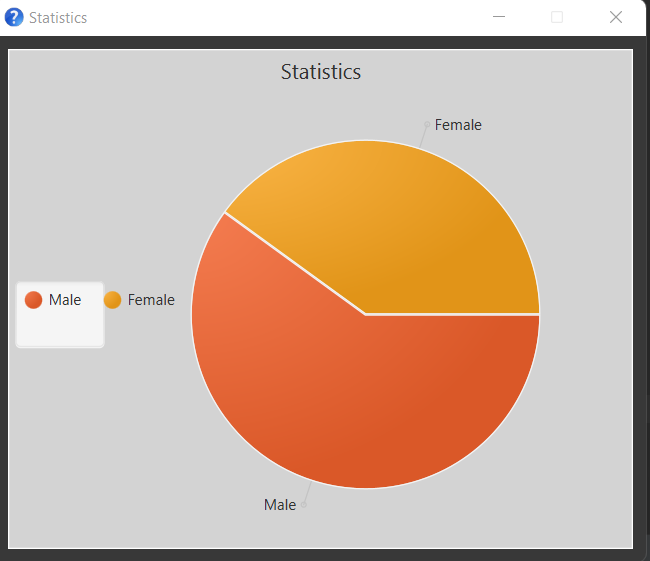Click the Female label above the pie
Image resolution: width=650 pixels, height=561 pixels.
tap(458, 125)
